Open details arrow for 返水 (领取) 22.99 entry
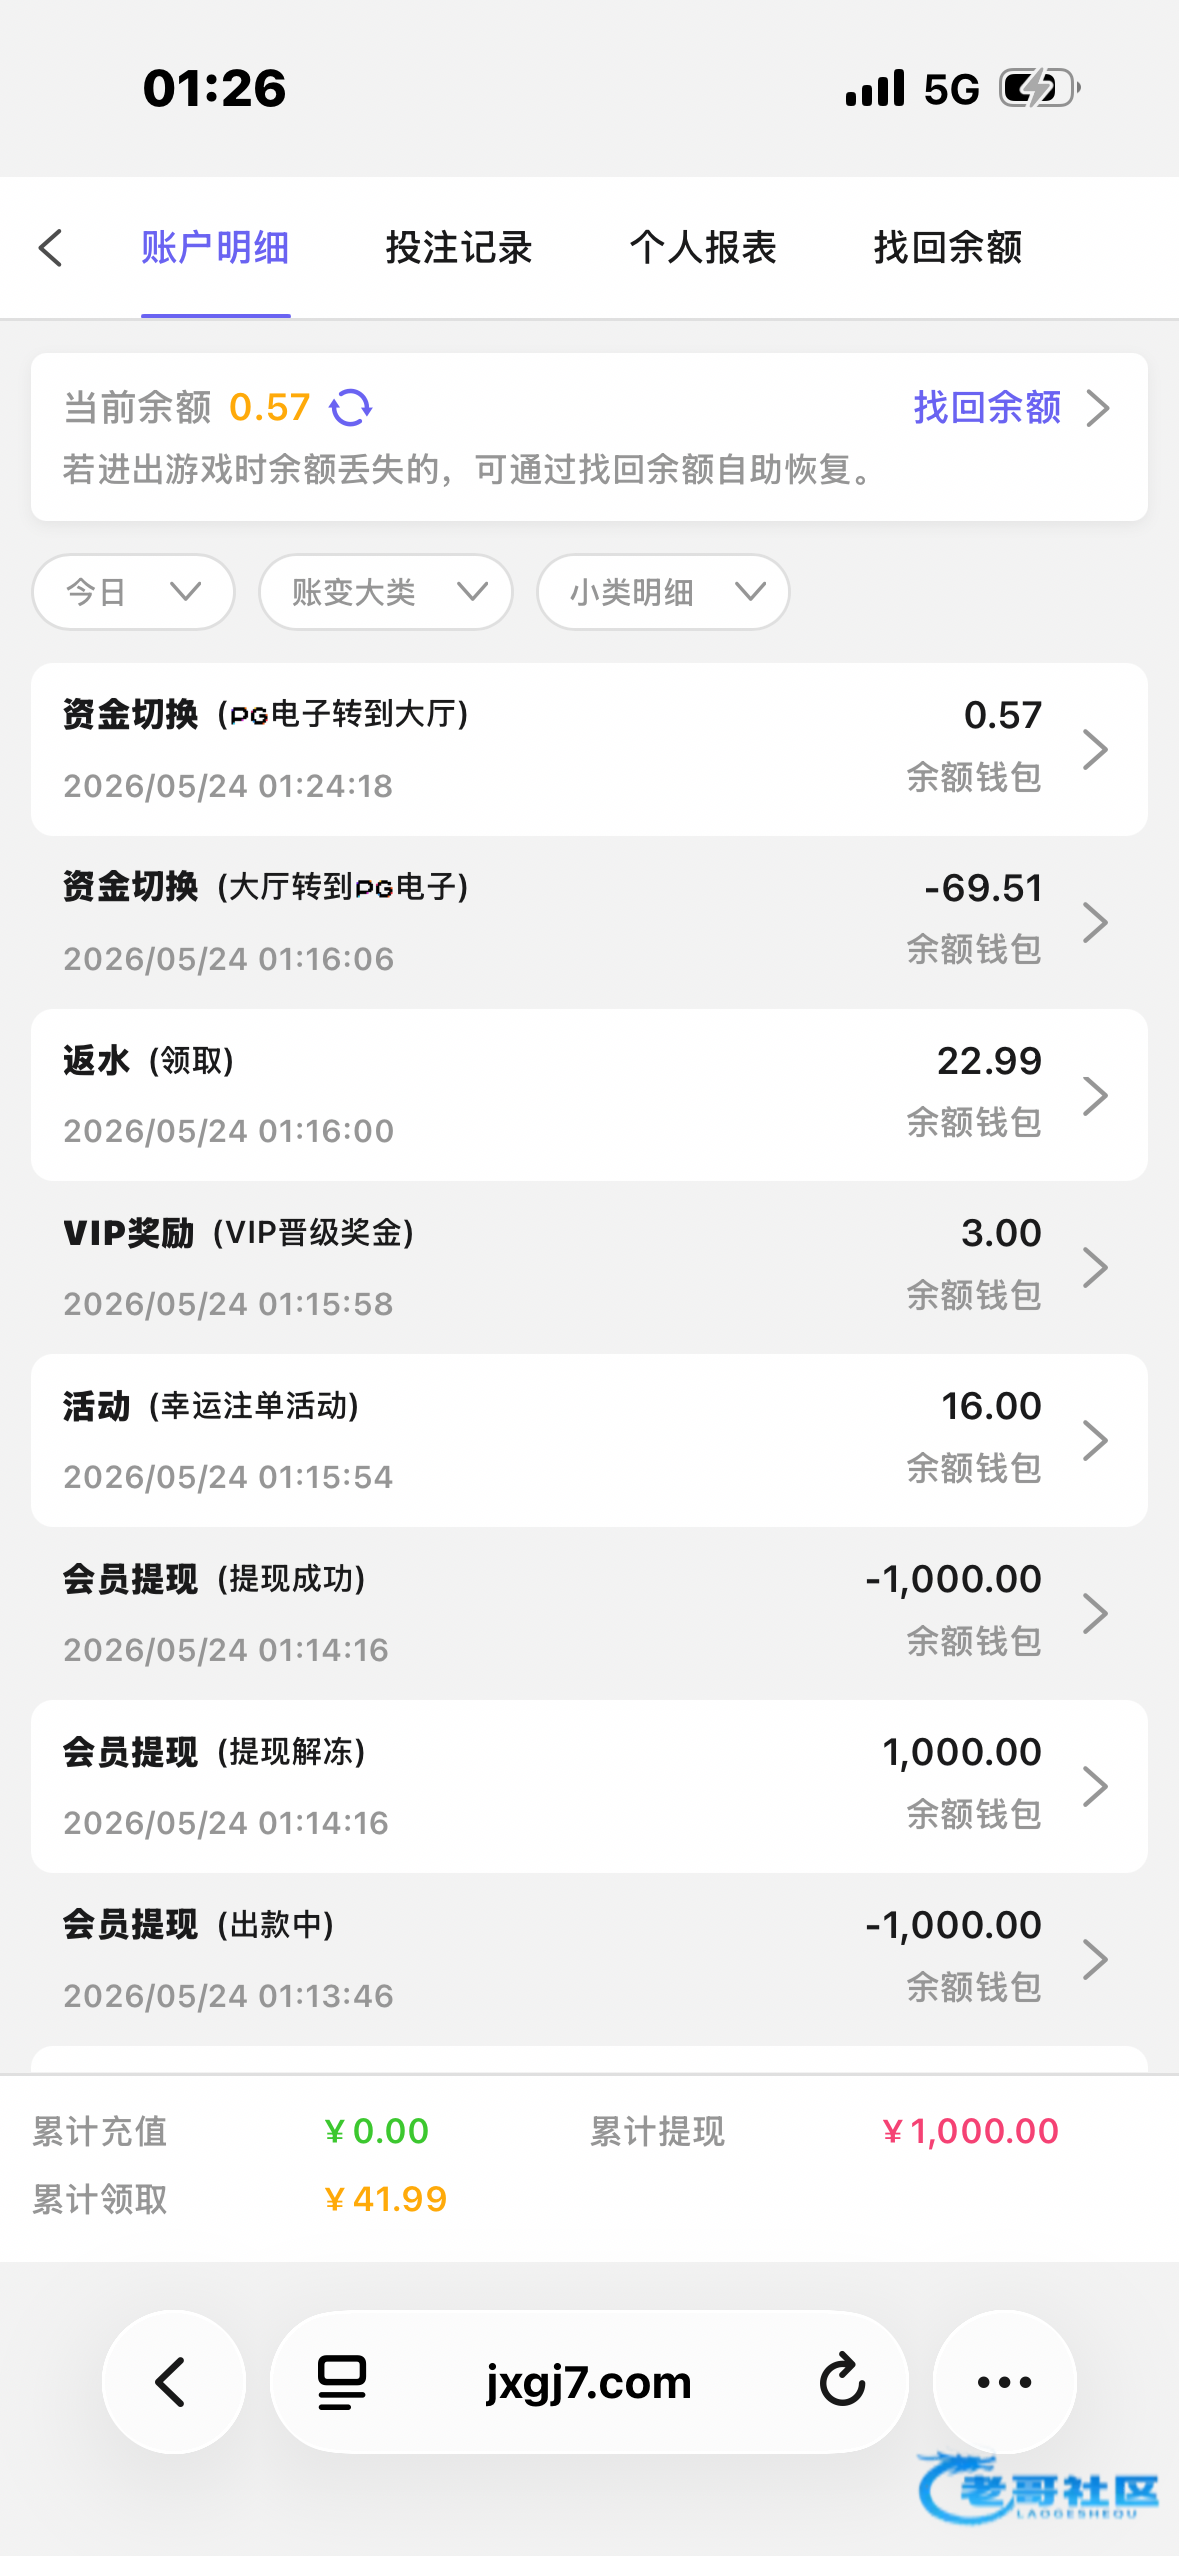 [1096, 1095]
